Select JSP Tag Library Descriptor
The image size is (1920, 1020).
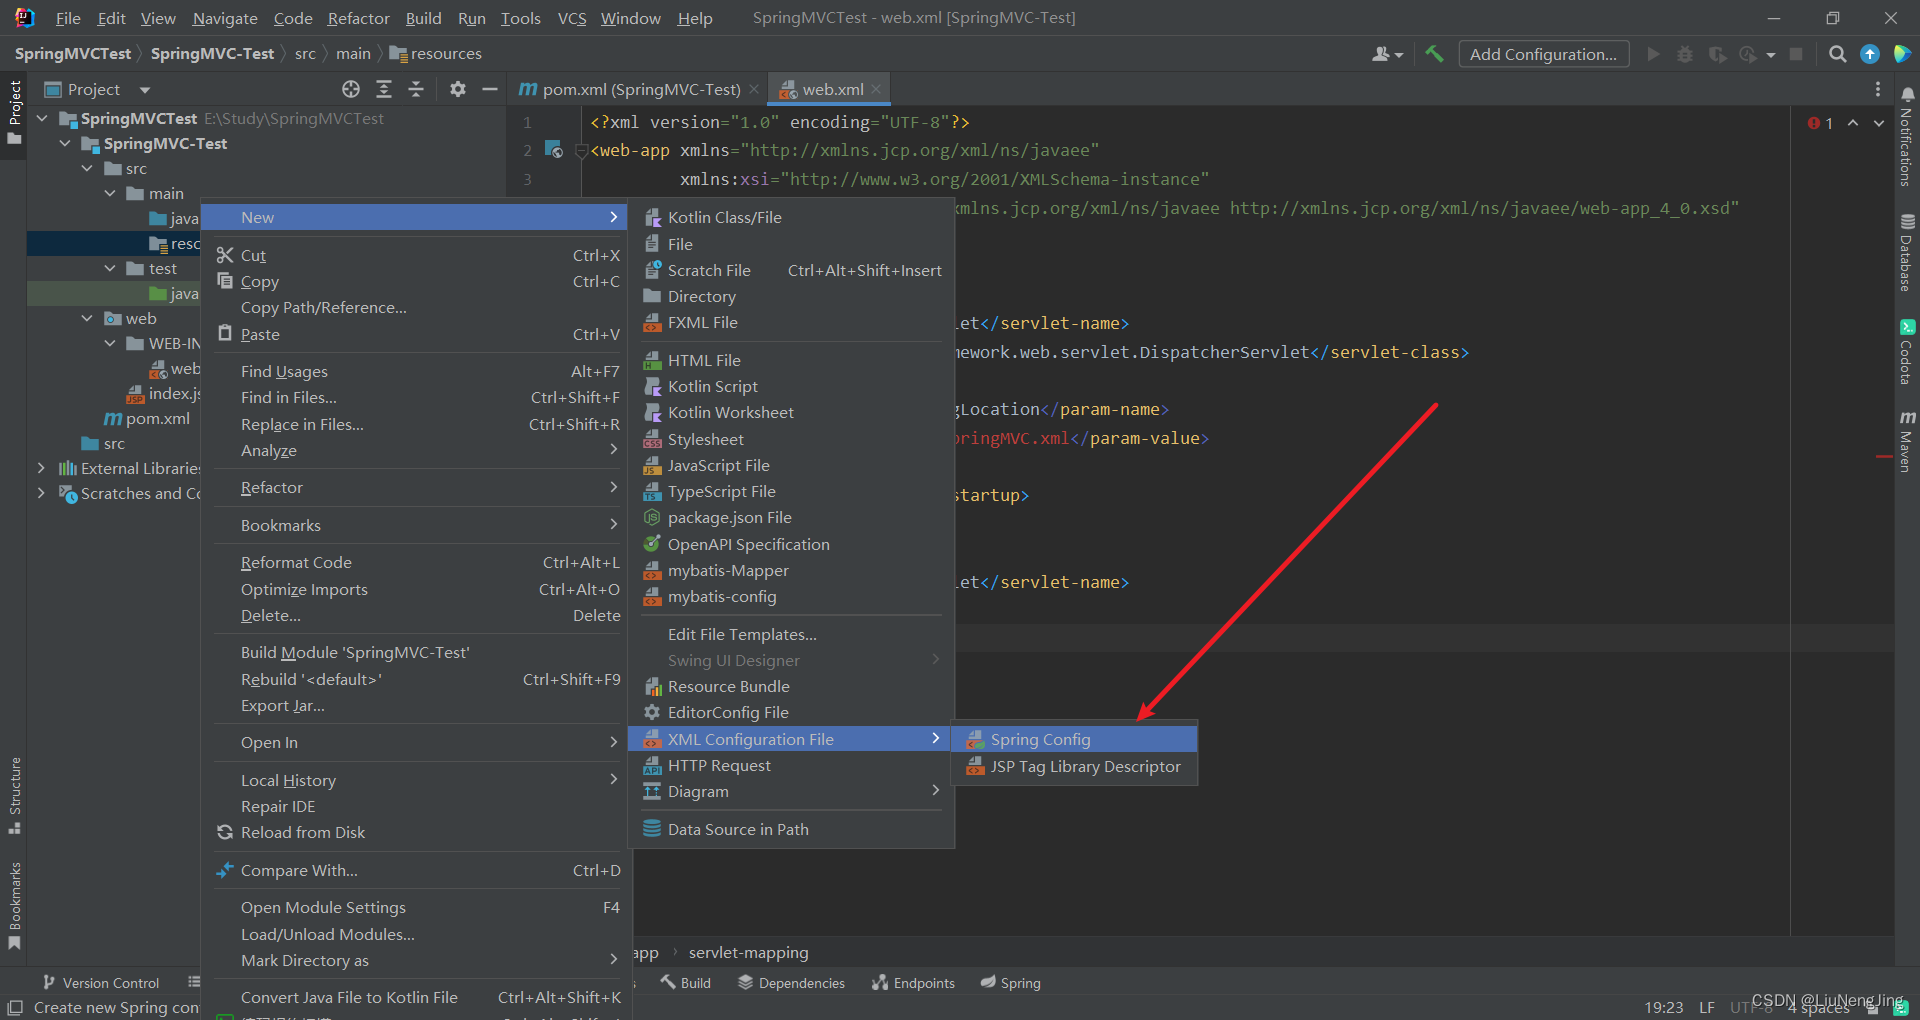[1074, 767]
